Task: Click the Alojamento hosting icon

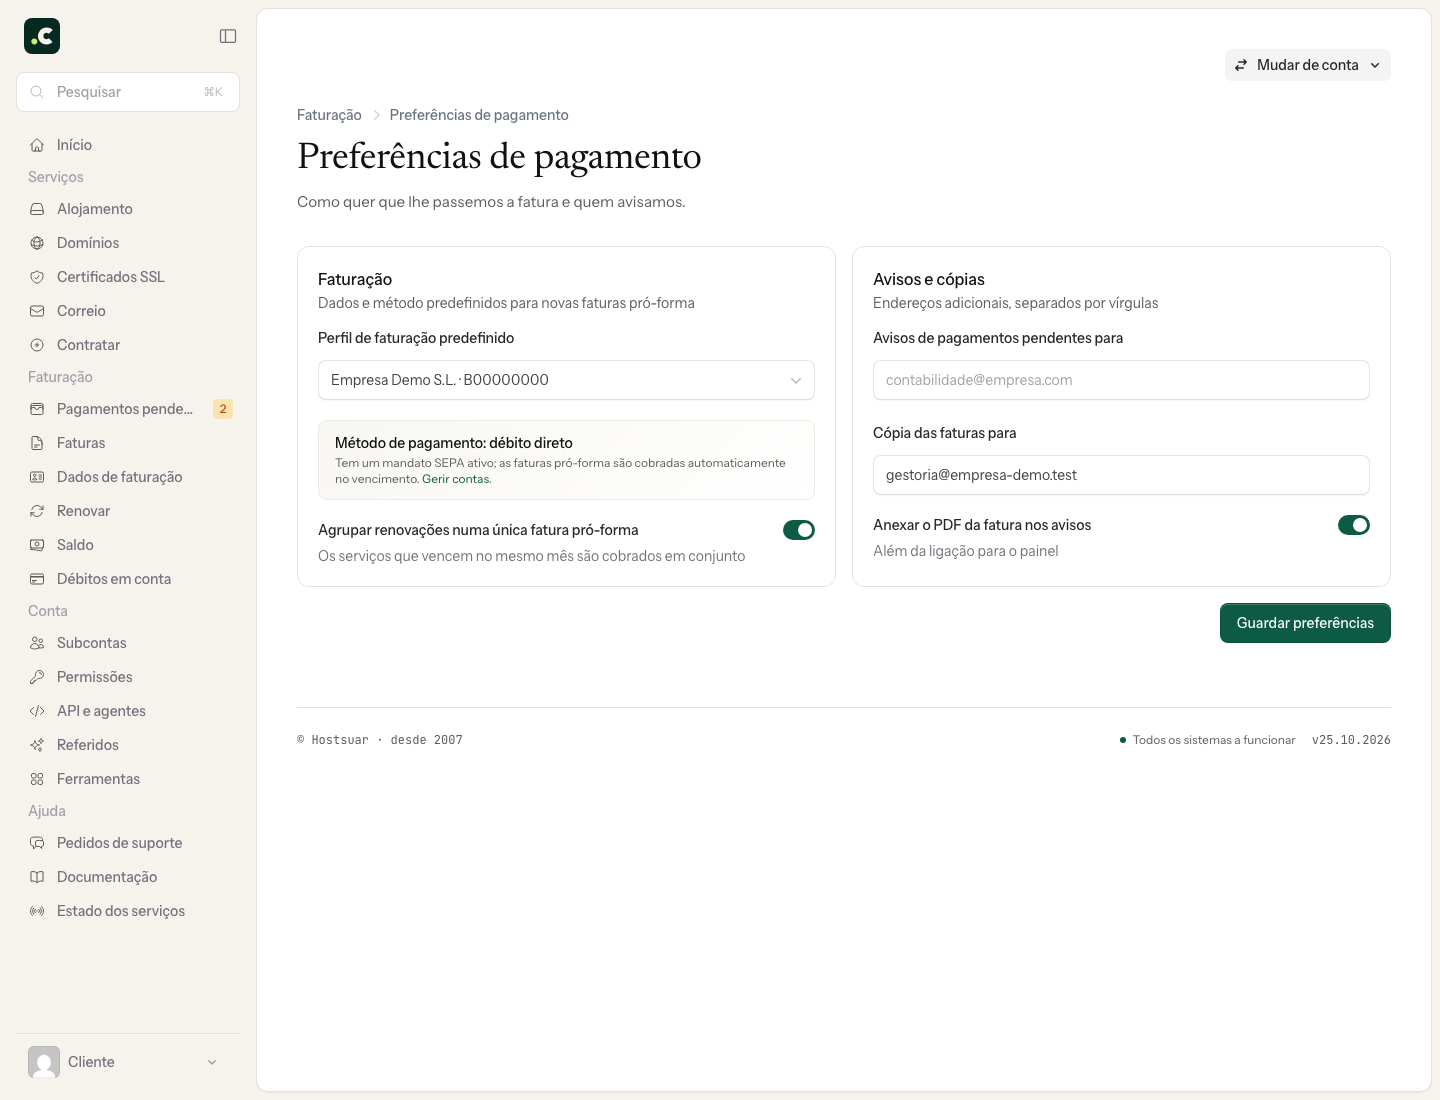Action: (x=37, y=209)
